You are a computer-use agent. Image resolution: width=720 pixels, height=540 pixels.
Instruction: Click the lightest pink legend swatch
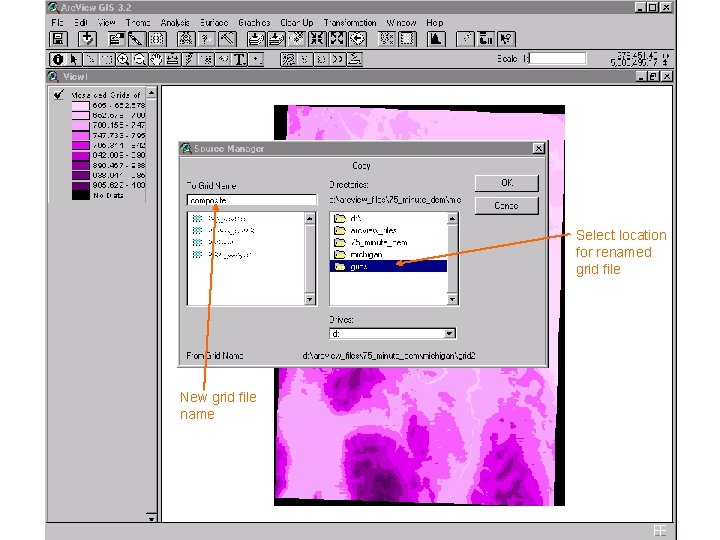80,106
